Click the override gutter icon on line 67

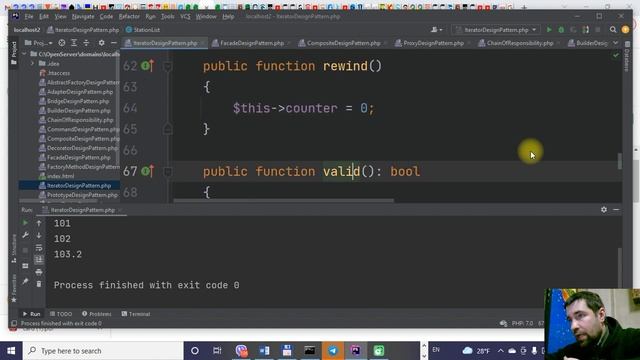[147, 171]
